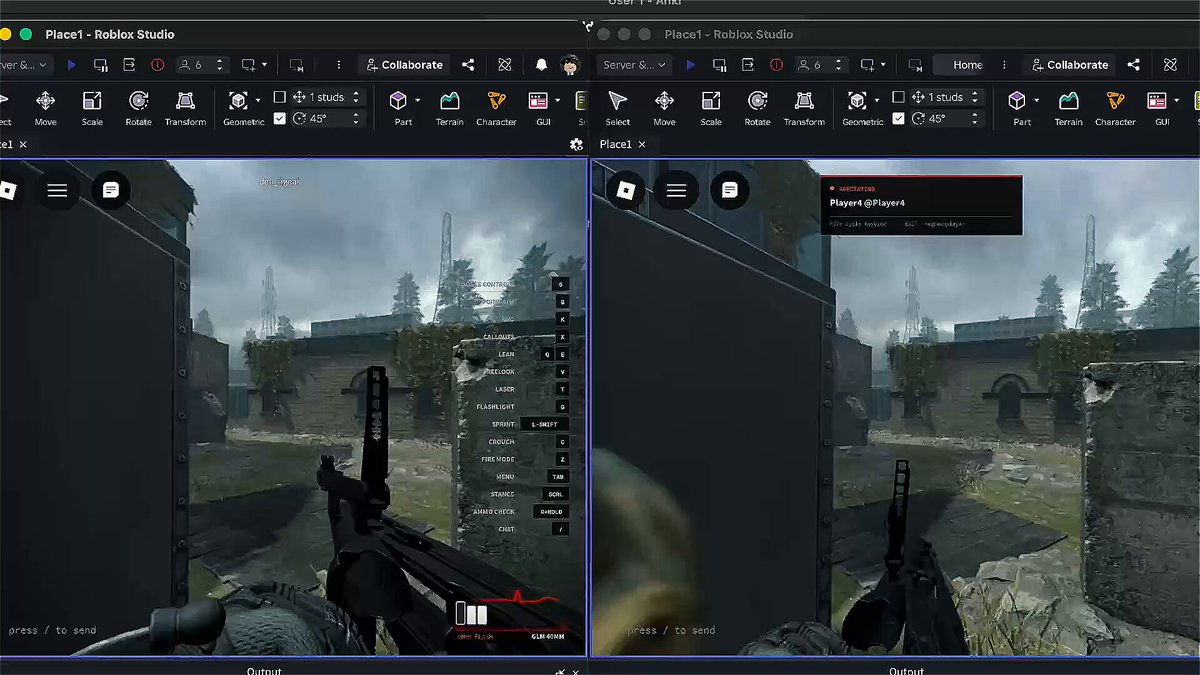1200x675 pixels.
Task: Disable the 45° rotate snapping checkbox, left window
Action: [279, 118]
